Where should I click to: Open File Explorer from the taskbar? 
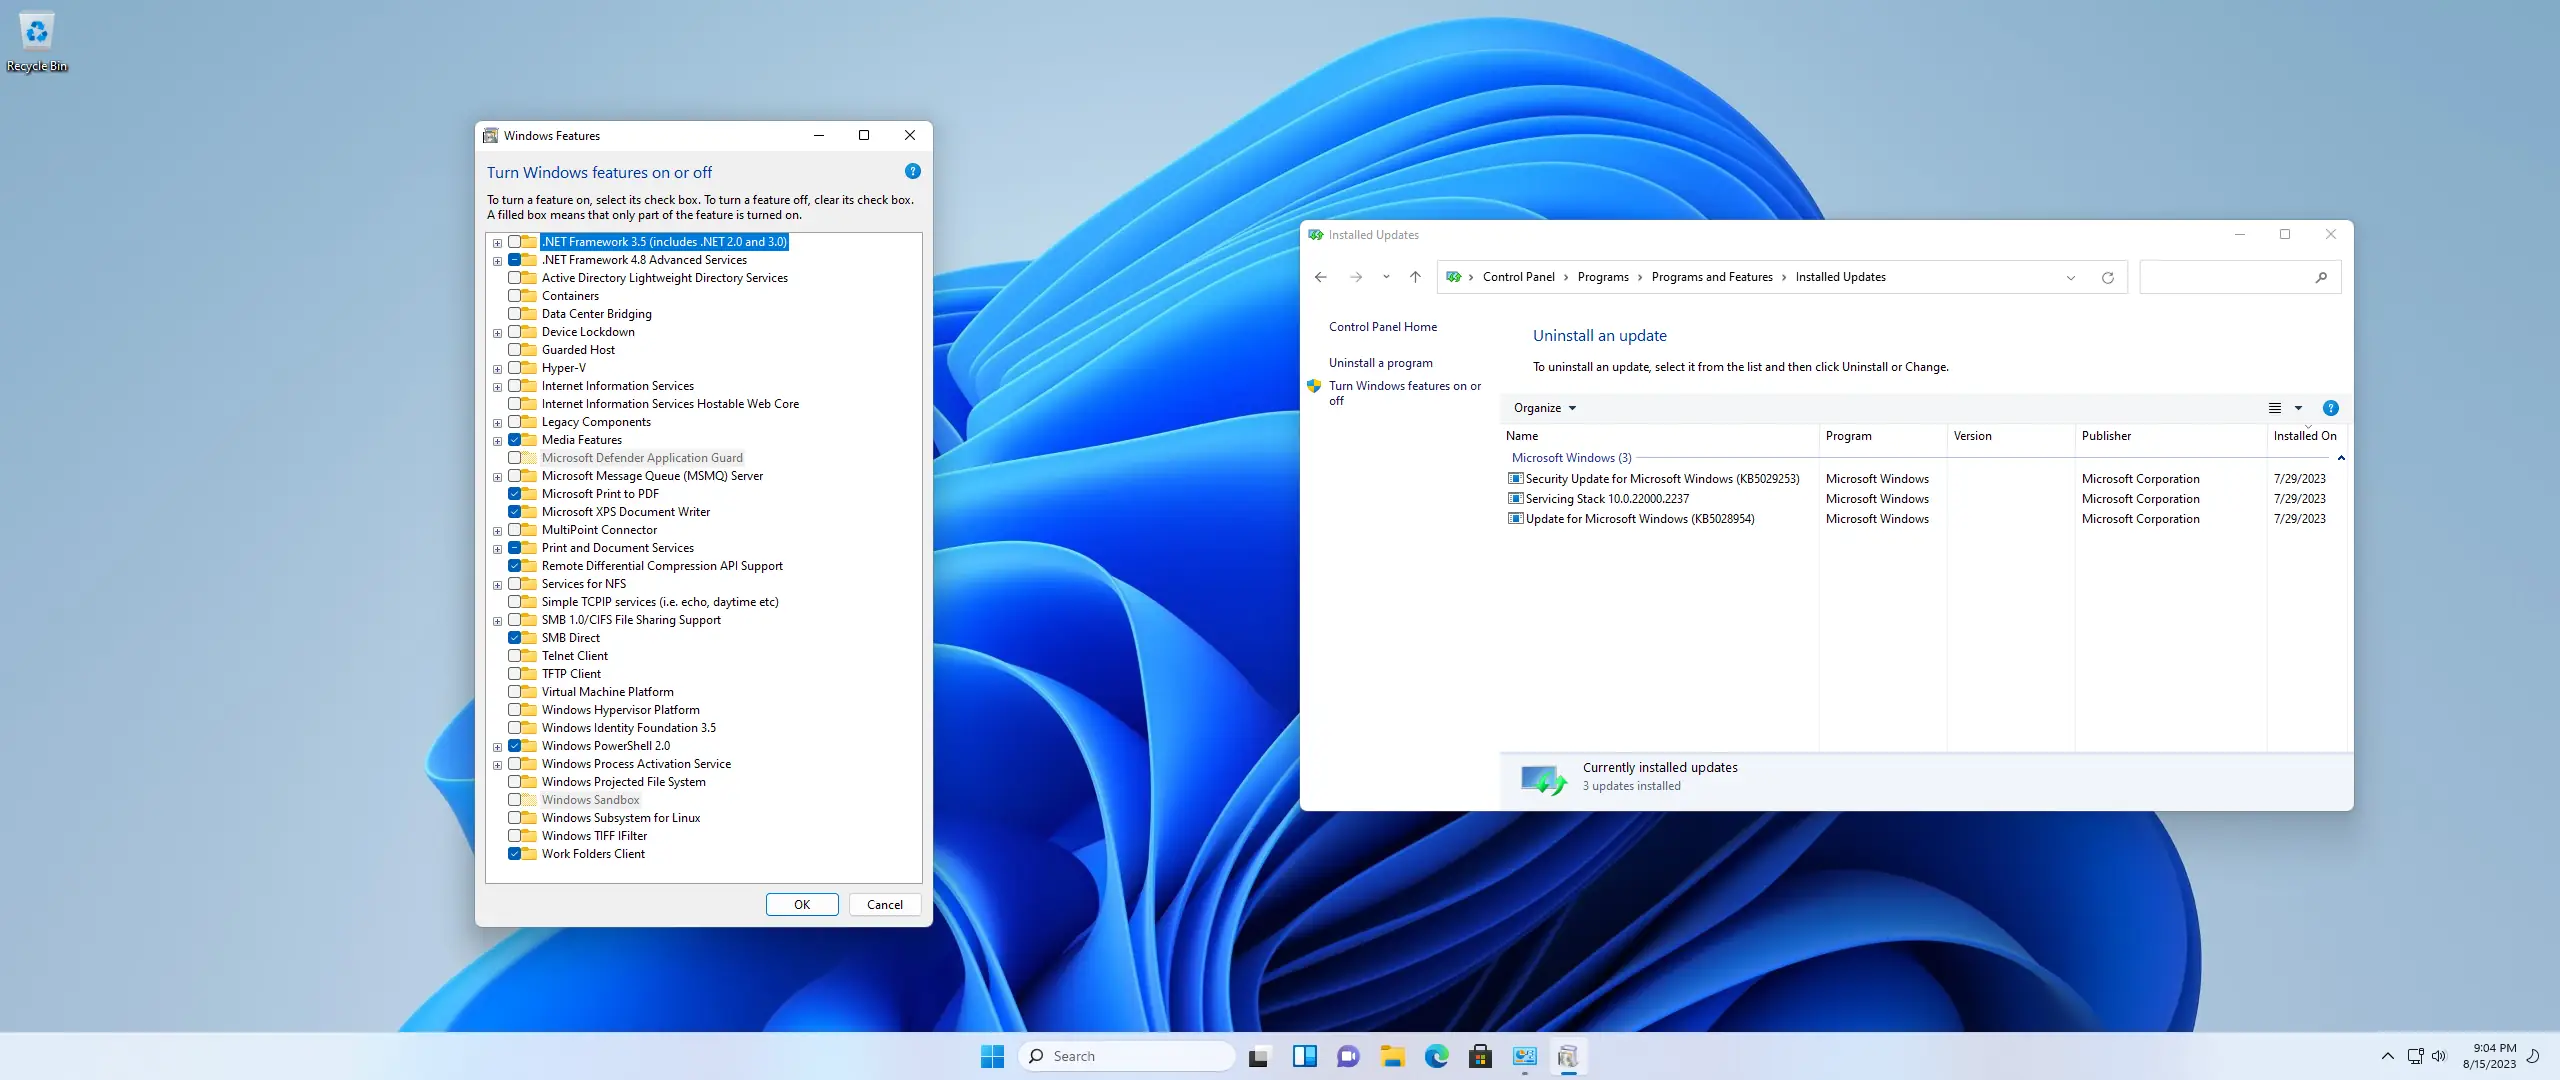pyautogui.click(x=1392, y=1056)
